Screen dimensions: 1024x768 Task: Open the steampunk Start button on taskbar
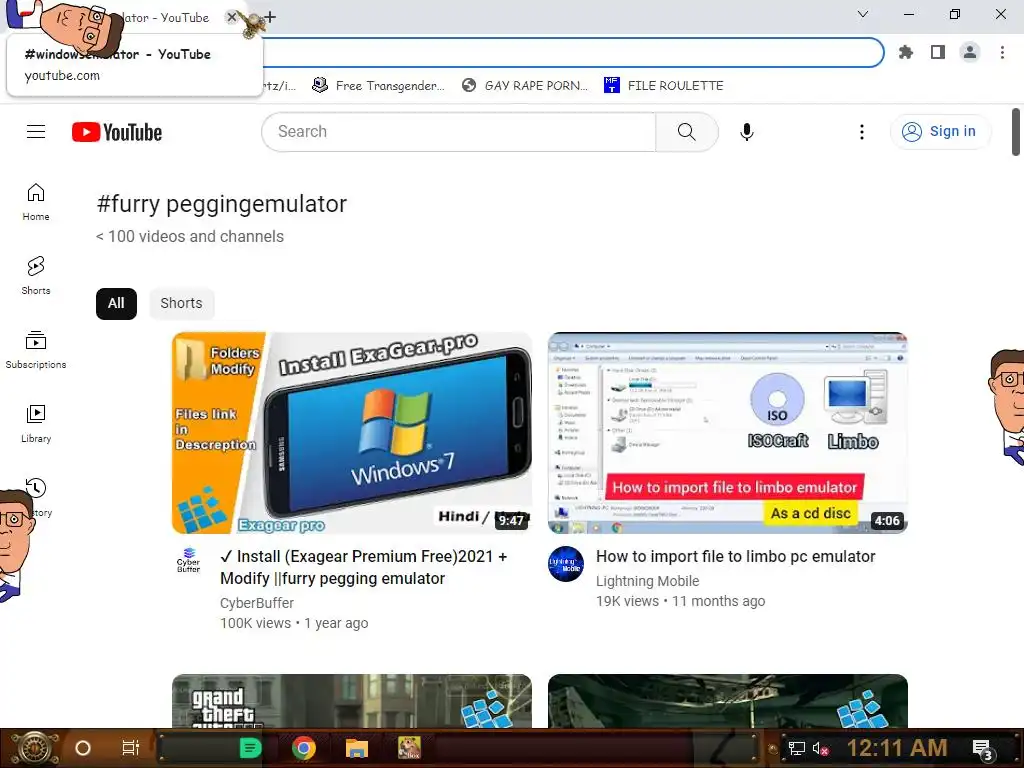point(34,748)
